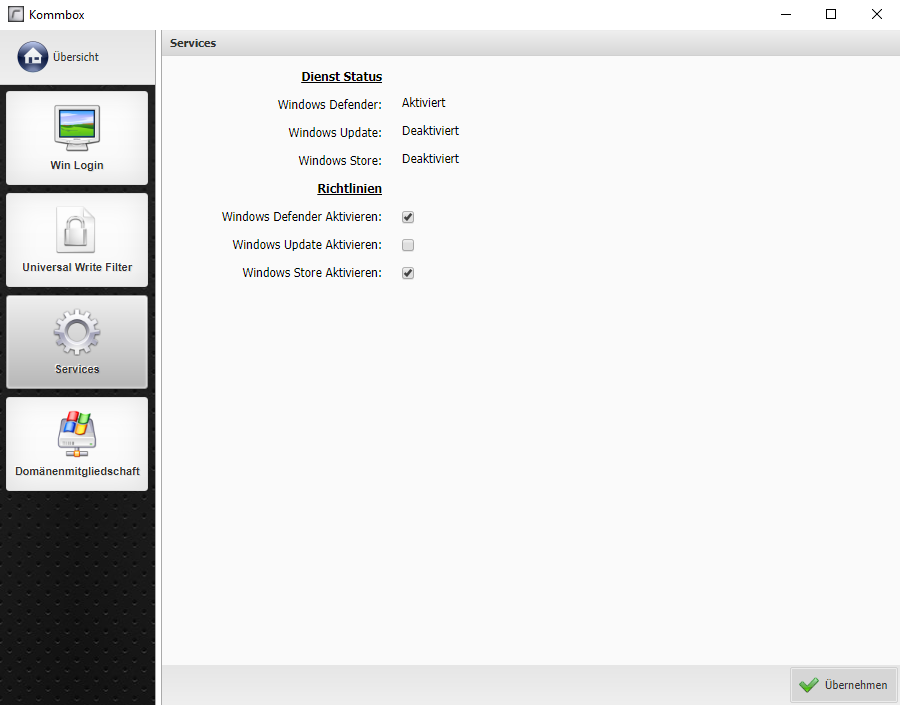Click the 'Dienst Status' heading

(x=341, y=77)
